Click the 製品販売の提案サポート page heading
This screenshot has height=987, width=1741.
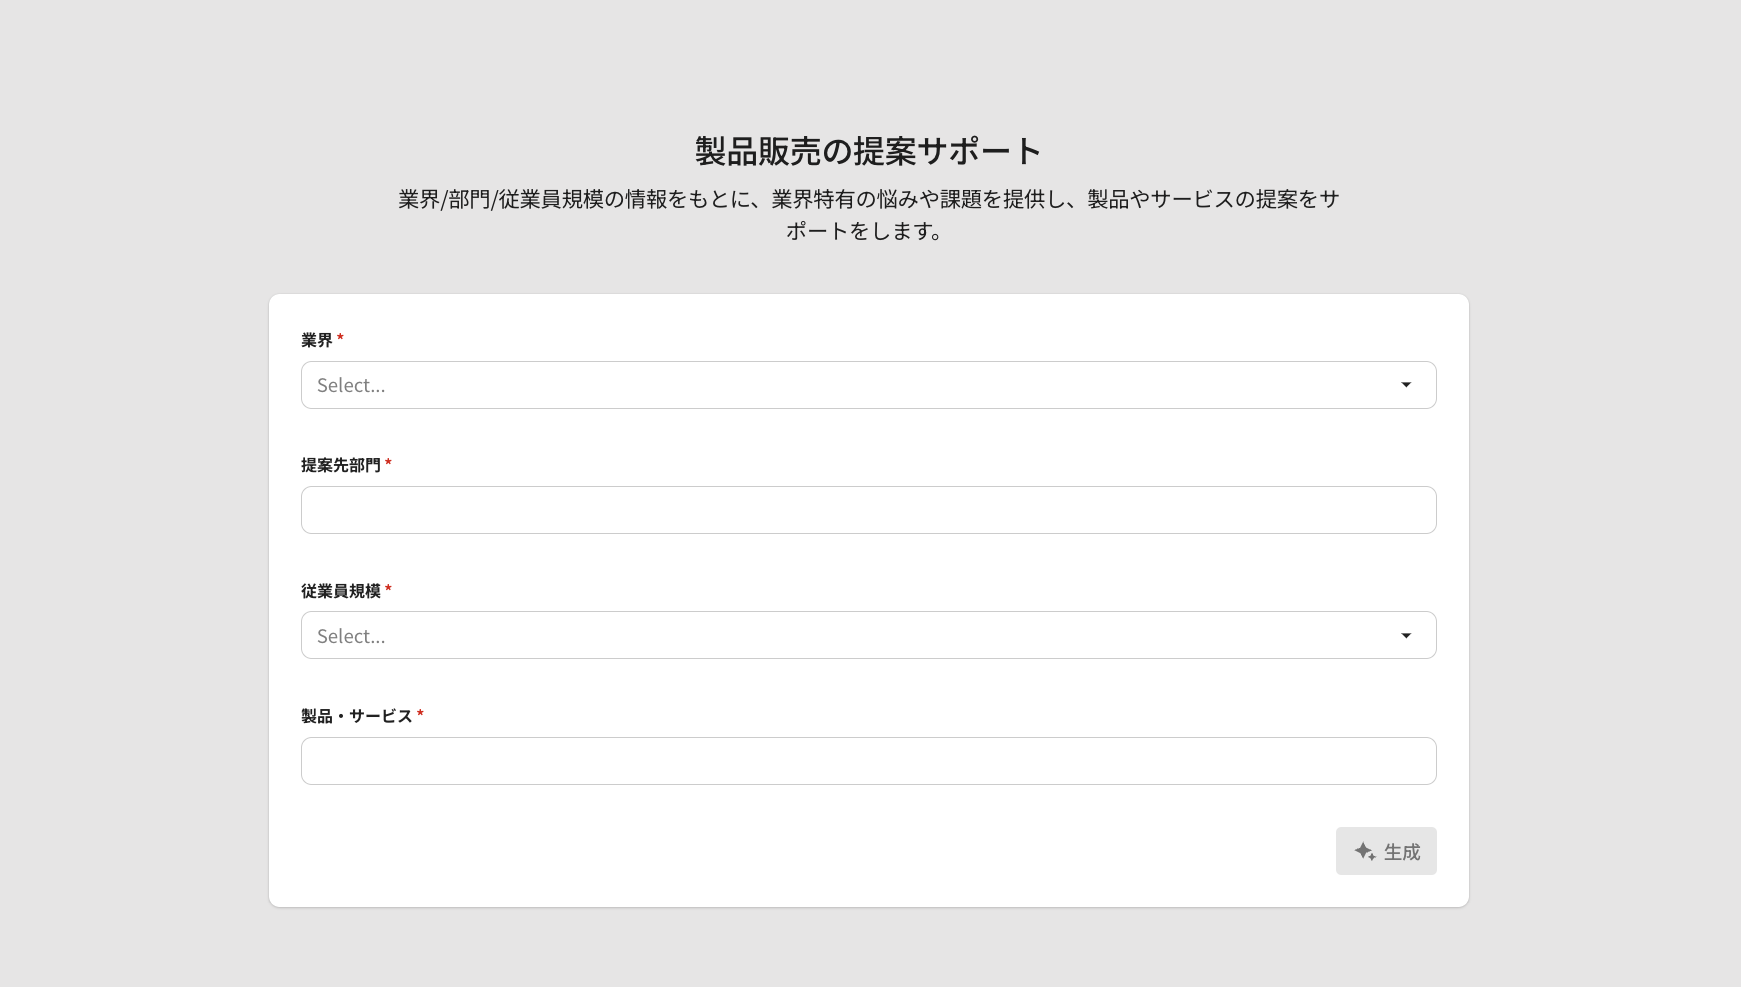click(x=868, y=151)
